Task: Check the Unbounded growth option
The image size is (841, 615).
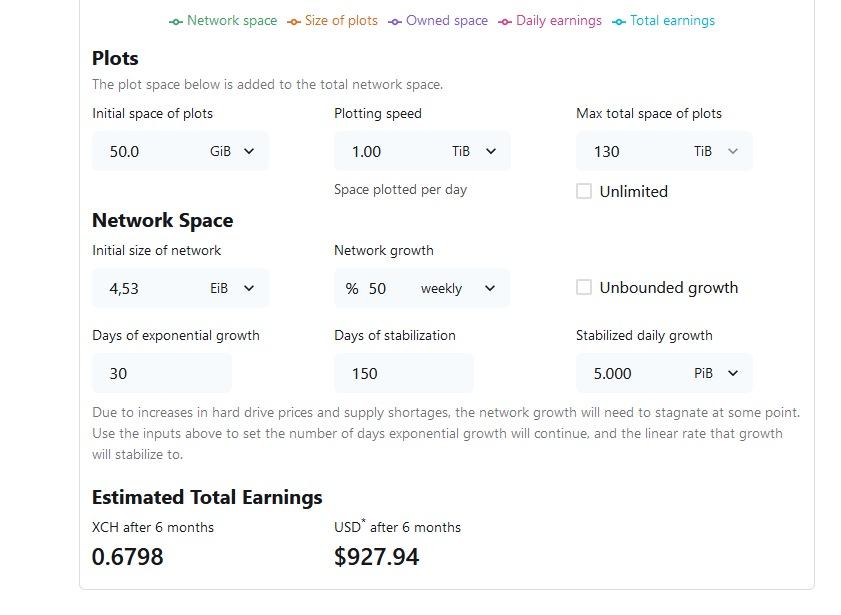Action: click(584, 287)
